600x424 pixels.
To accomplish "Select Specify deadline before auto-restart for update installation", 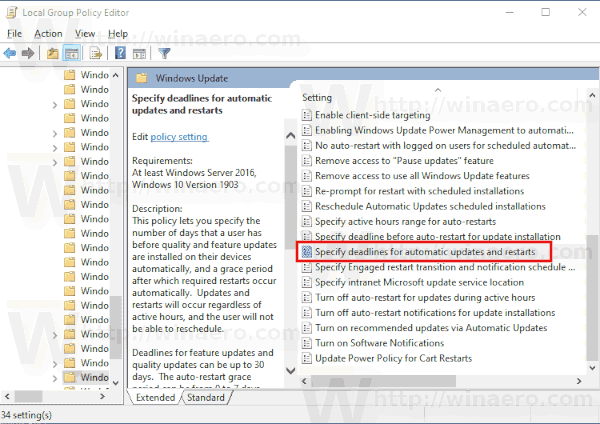I will (438, 236).
